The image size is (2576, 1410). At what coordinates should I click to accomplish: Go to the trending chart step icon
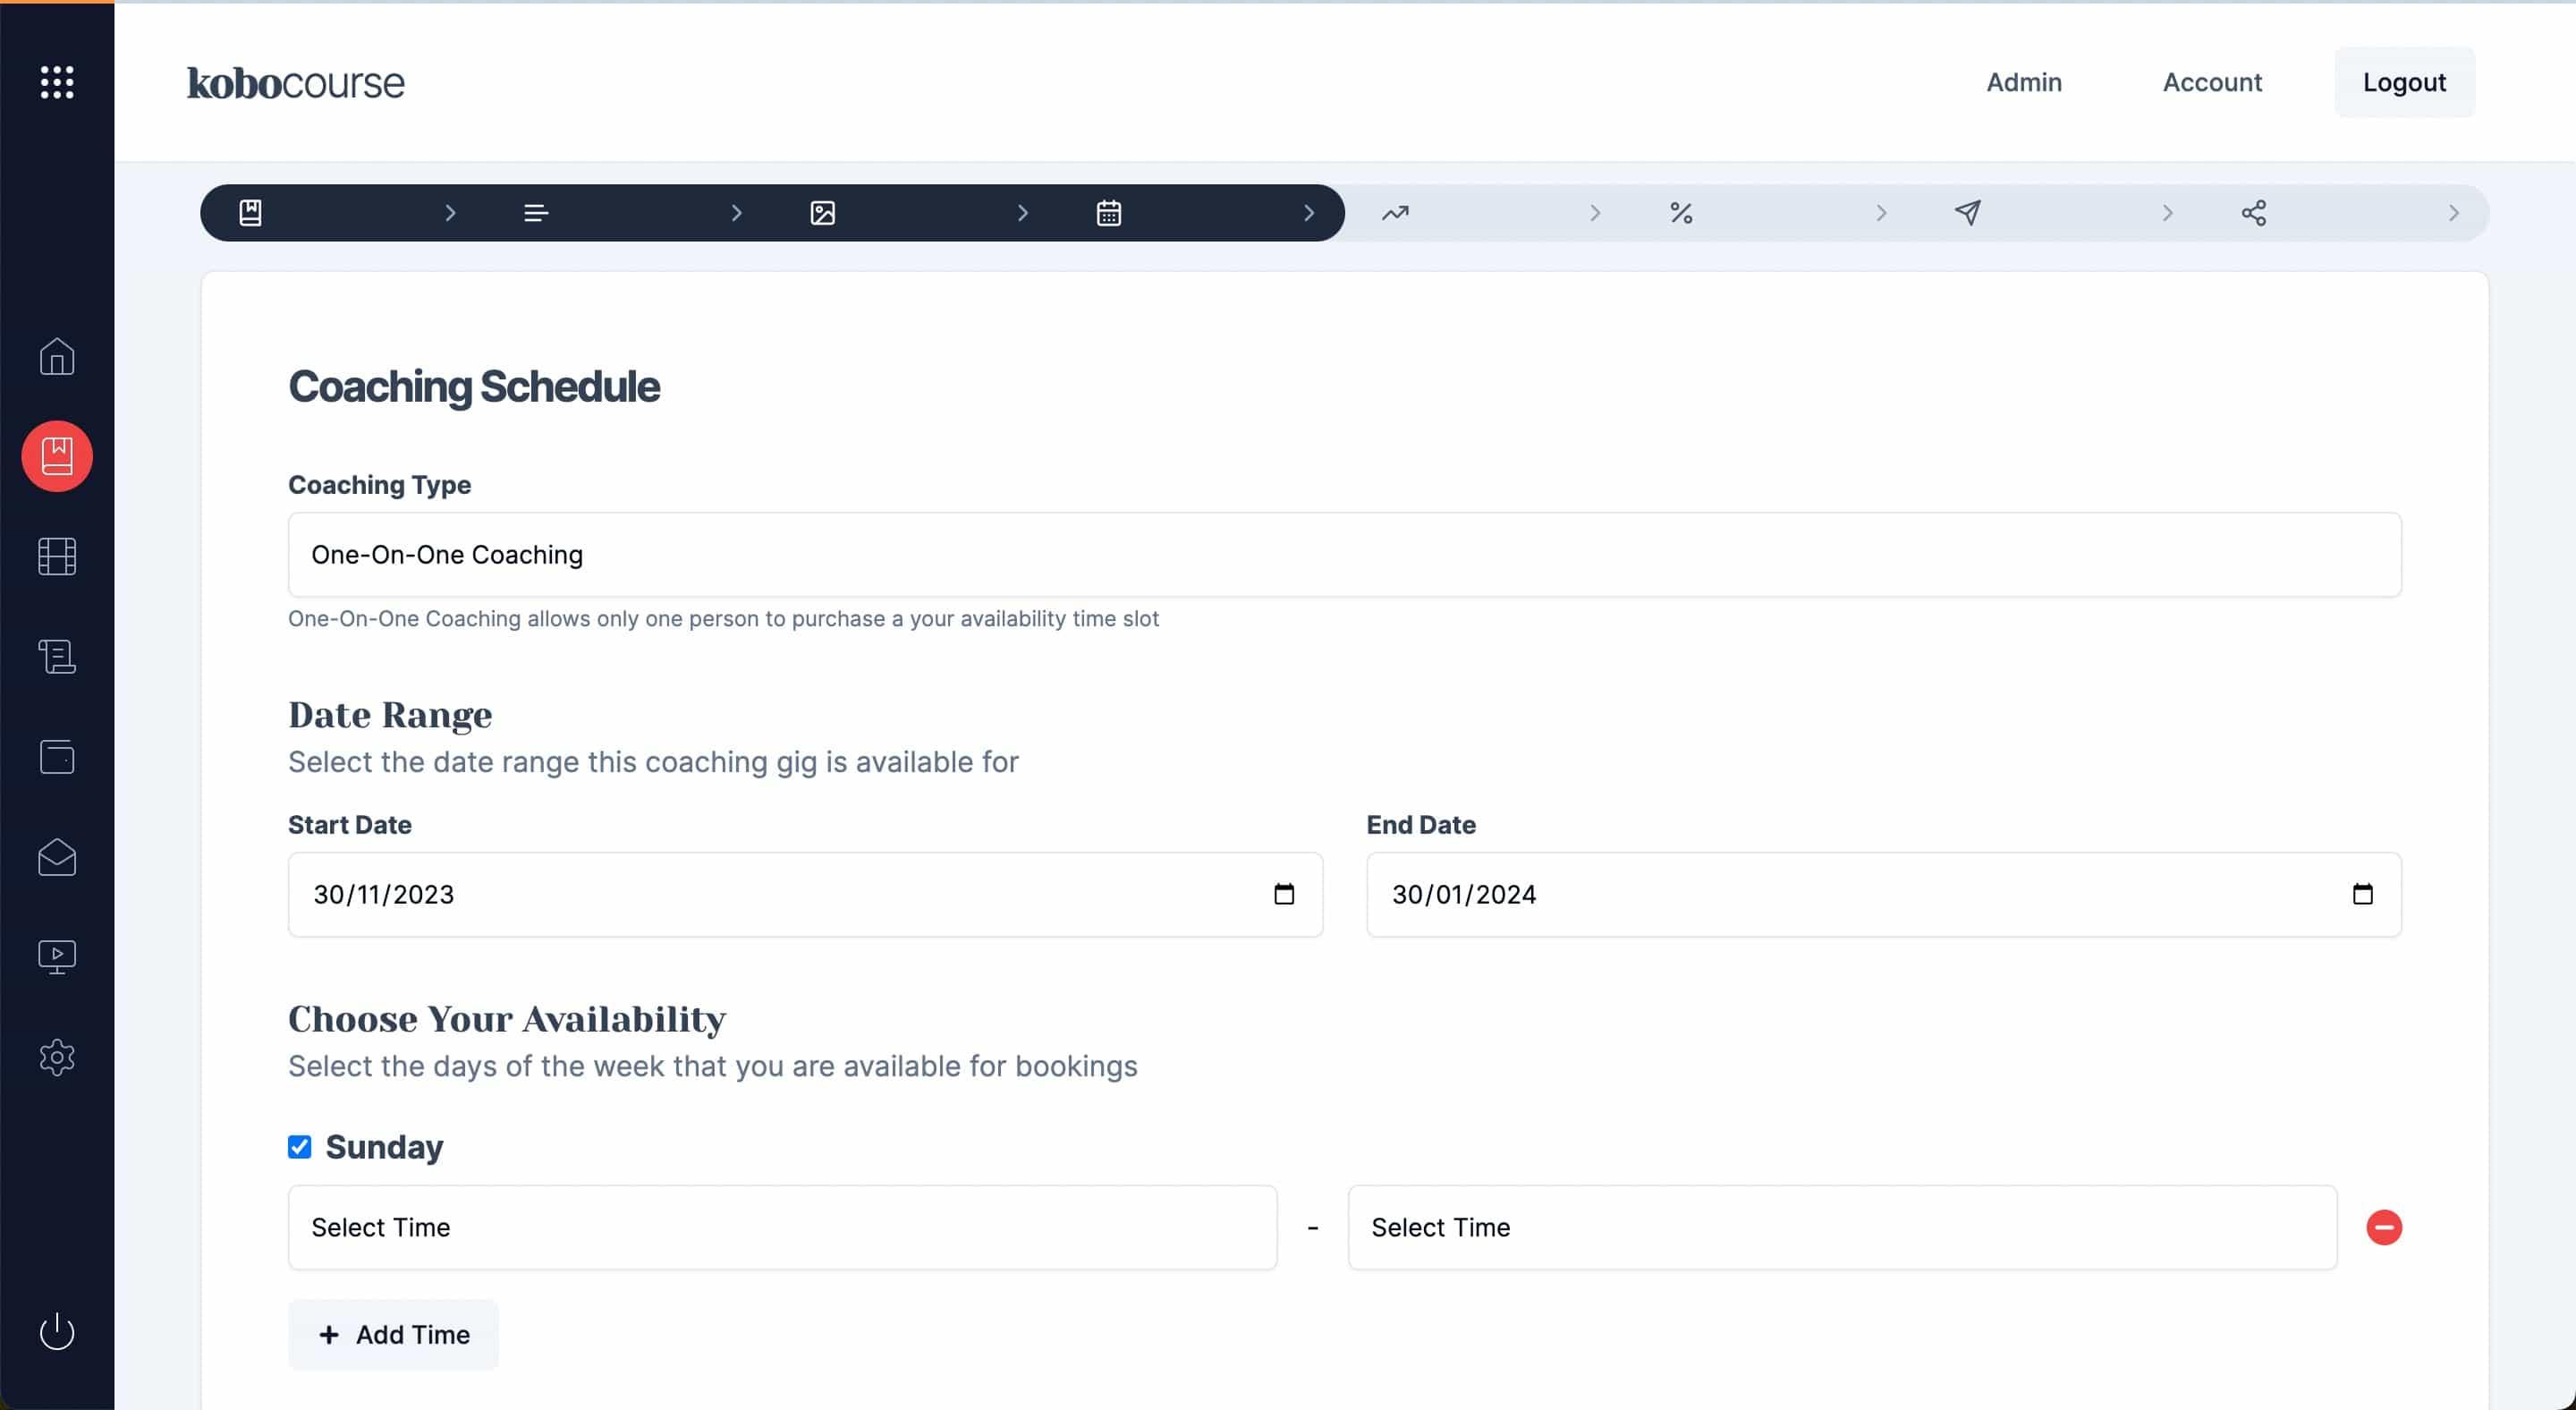click(x=1395, y=213)
